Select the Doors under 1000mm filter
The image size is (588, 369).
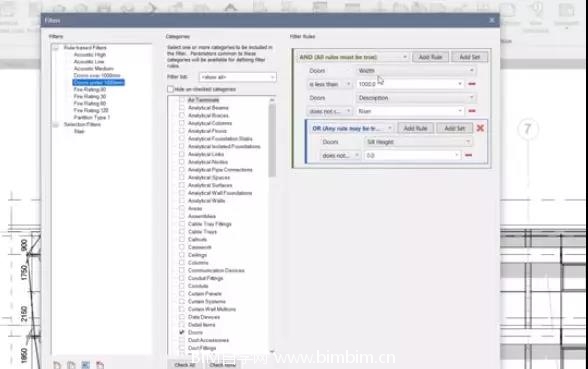pyautogui.click(x=98, y=82)
